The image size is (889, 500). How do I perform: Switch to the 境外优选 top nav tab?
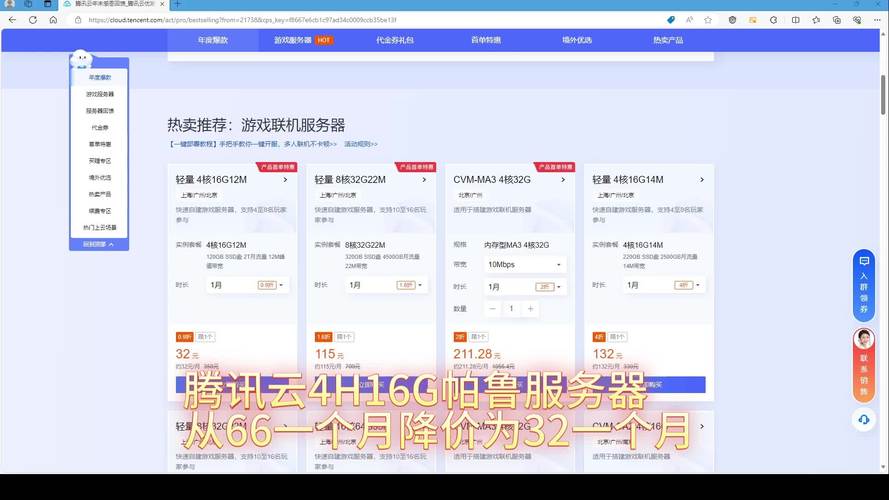(x=577, y=40)
